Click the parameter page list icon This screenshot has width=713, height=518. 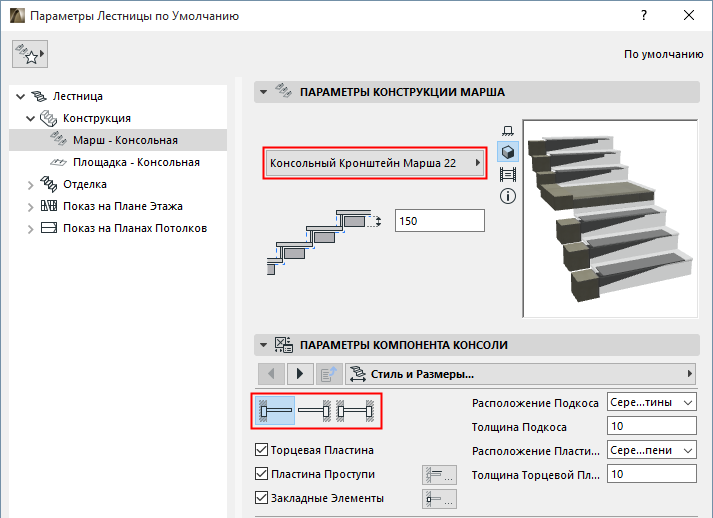pyautogui.click(x=329, y=374)
